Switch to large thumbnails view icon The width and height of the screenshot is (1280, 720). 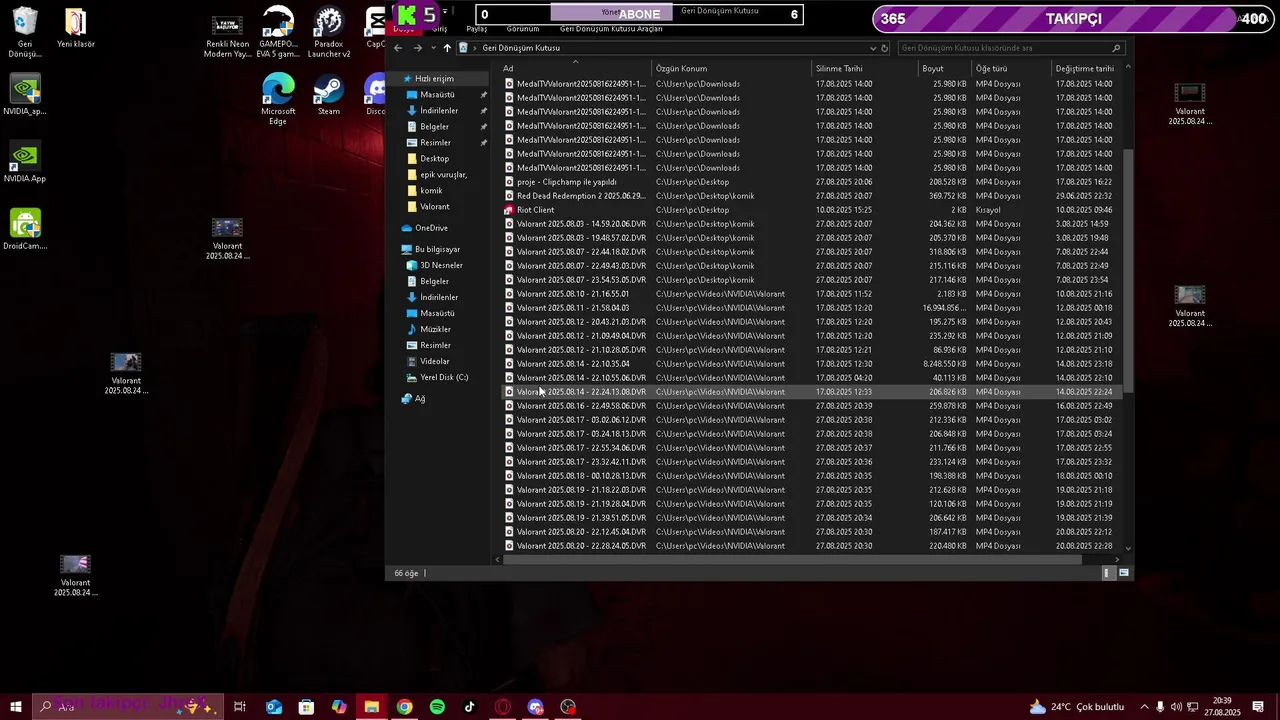(x=1124, y=573)
